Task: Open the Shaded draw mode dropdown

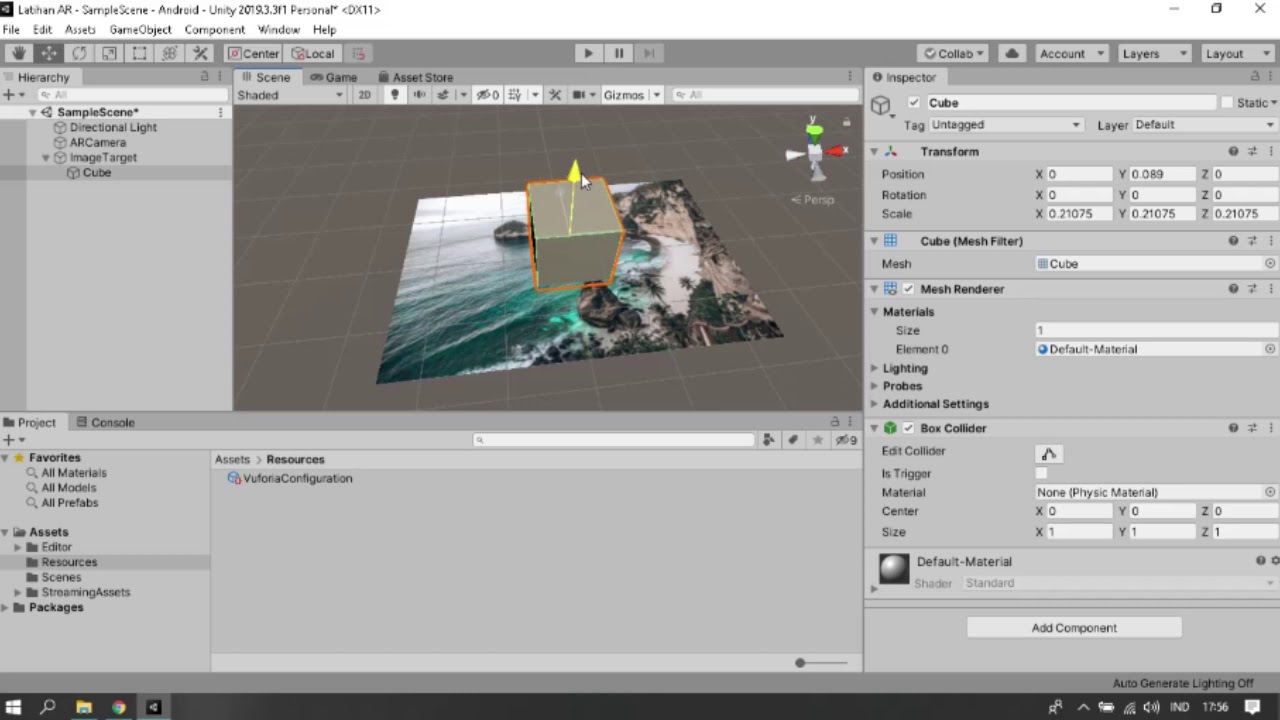Action: (290, 95)
